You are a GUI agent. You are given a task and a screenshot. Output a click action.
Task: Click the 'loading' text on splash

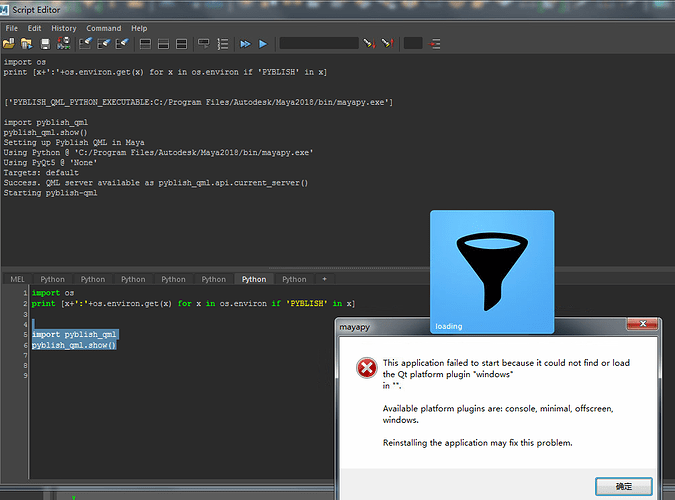tap(449, 326)
